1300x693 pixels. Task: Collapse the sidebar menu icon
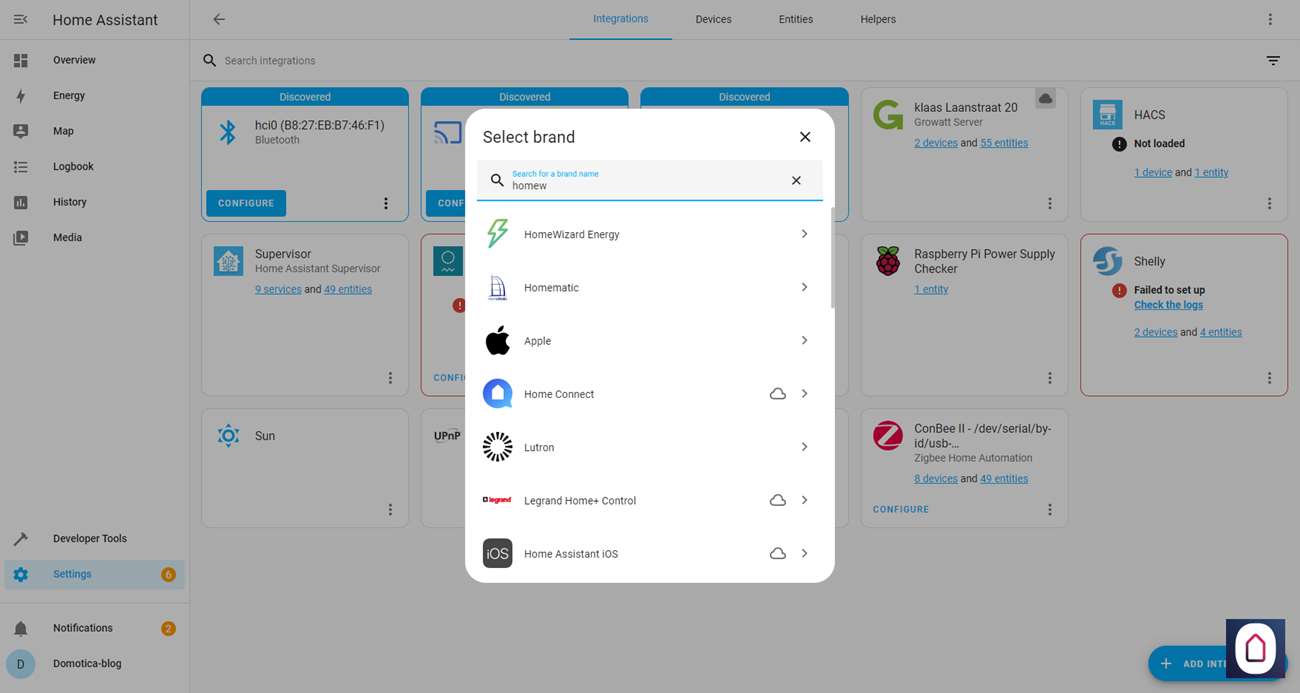(20, 19)
